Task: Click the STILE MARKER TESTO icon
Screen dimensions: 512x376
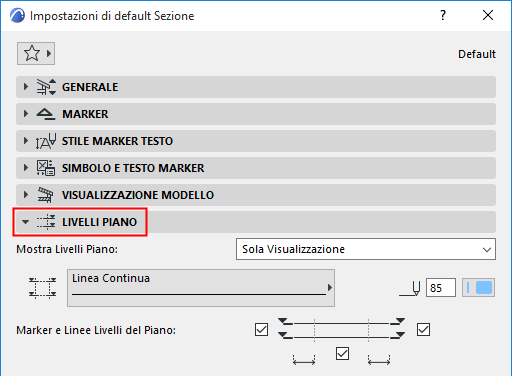Action: [46, 141]
